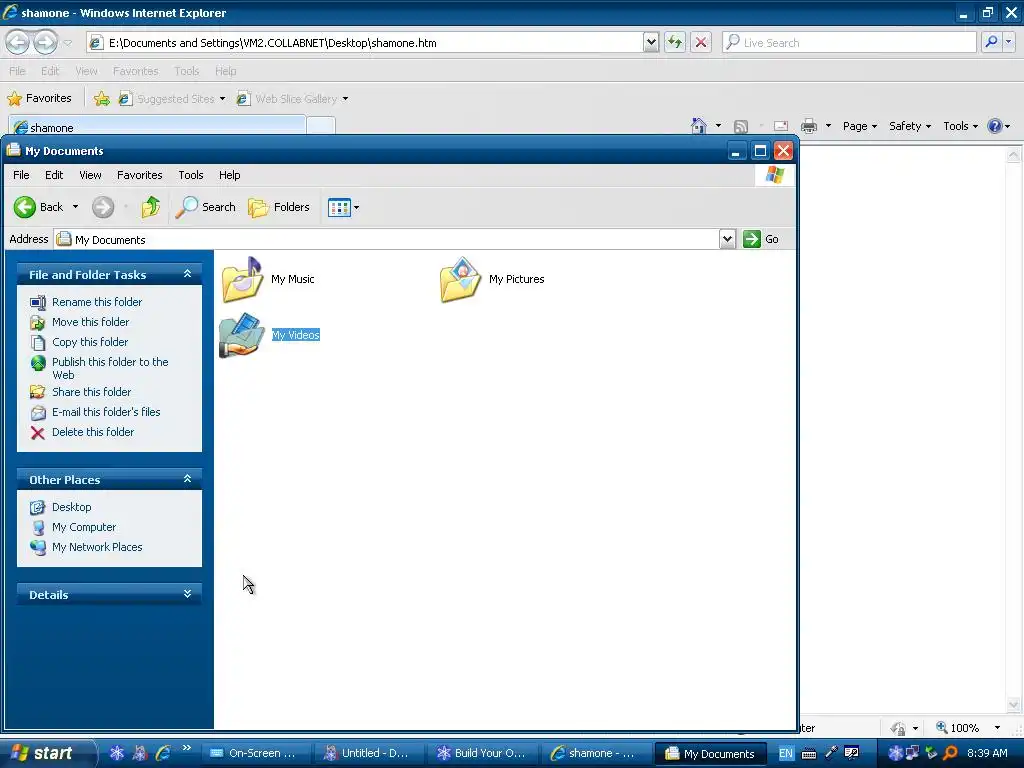Click the Back arrow in My Documents
This screenshot has width=1024, height=768.
(25, 207)
